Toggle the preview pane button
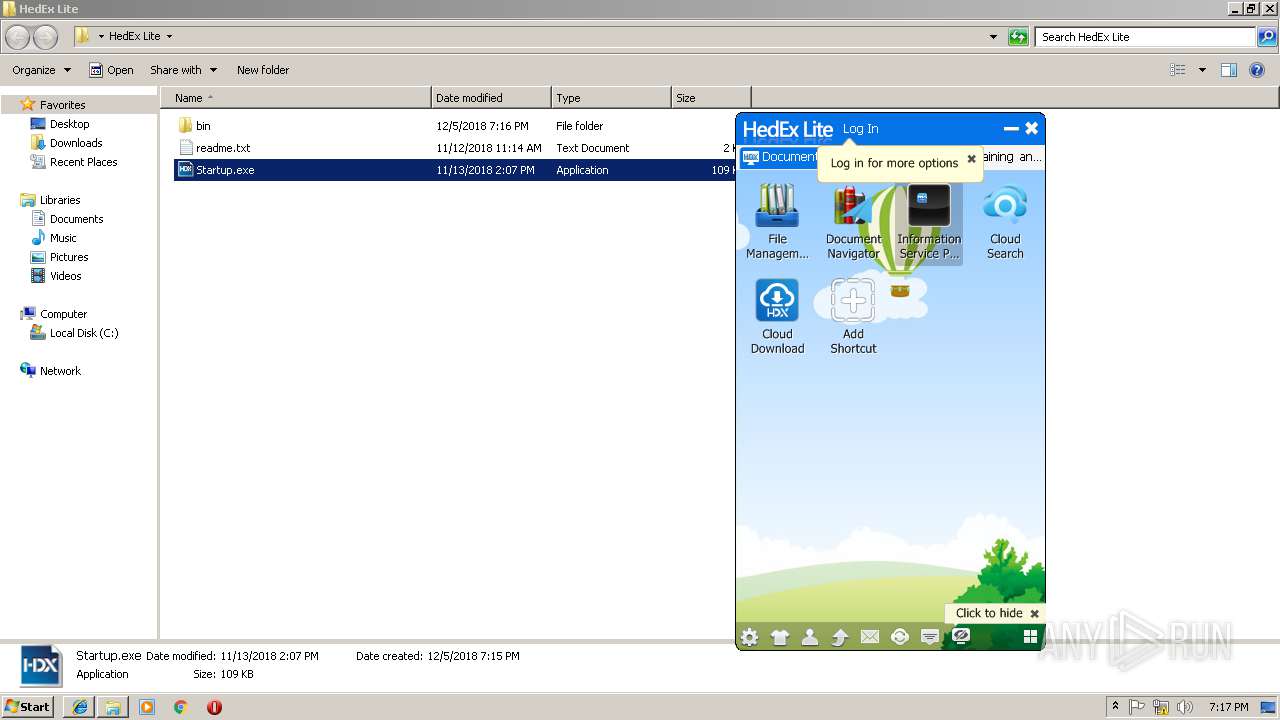This screenshot has height=720, width=1280. pyautogui.click(x=1229, y=70)
